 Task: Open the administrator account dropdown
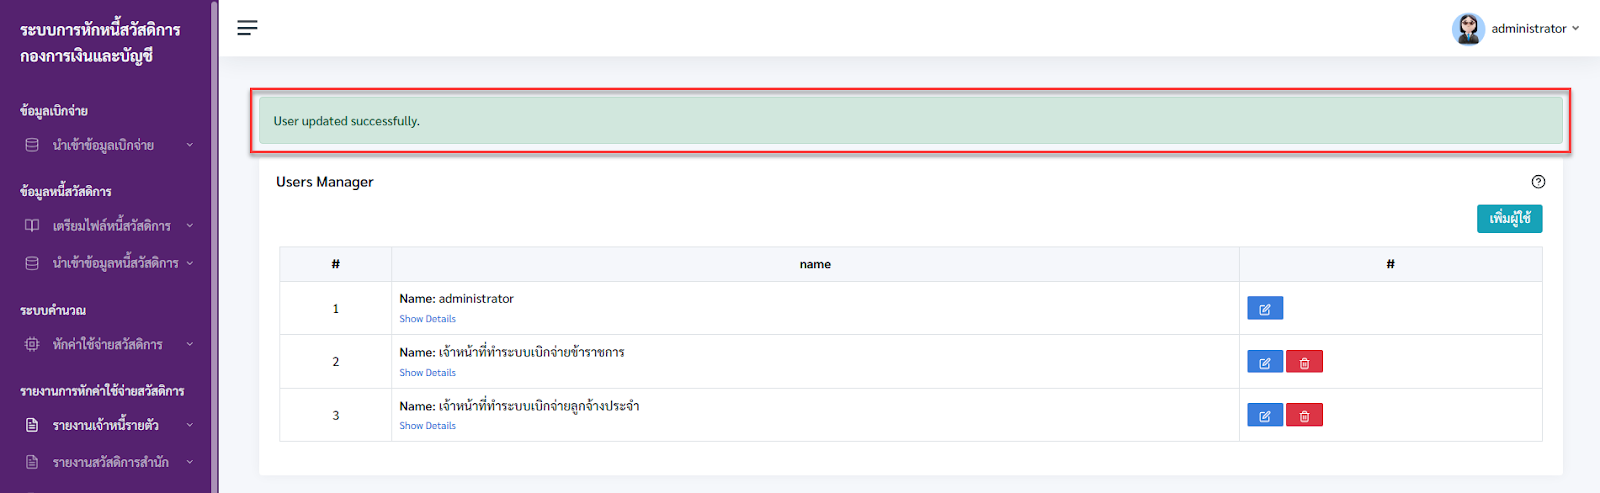1535,29
